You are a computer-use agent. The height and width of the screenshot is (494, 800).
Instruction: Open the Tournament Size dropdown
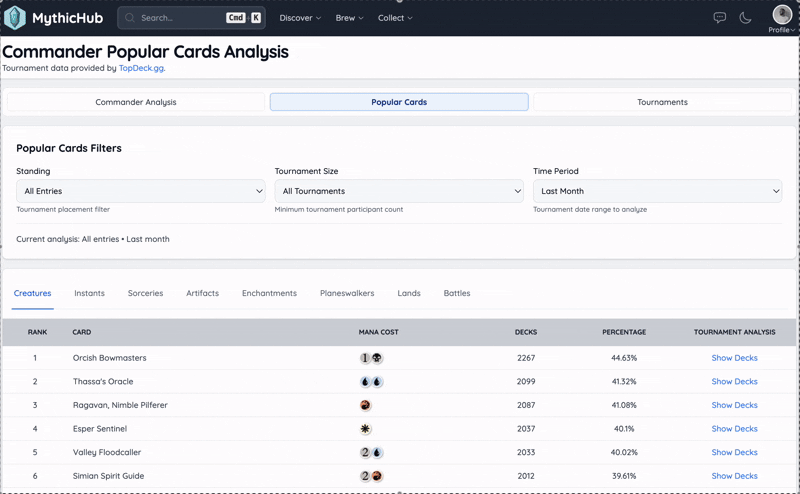399,191
